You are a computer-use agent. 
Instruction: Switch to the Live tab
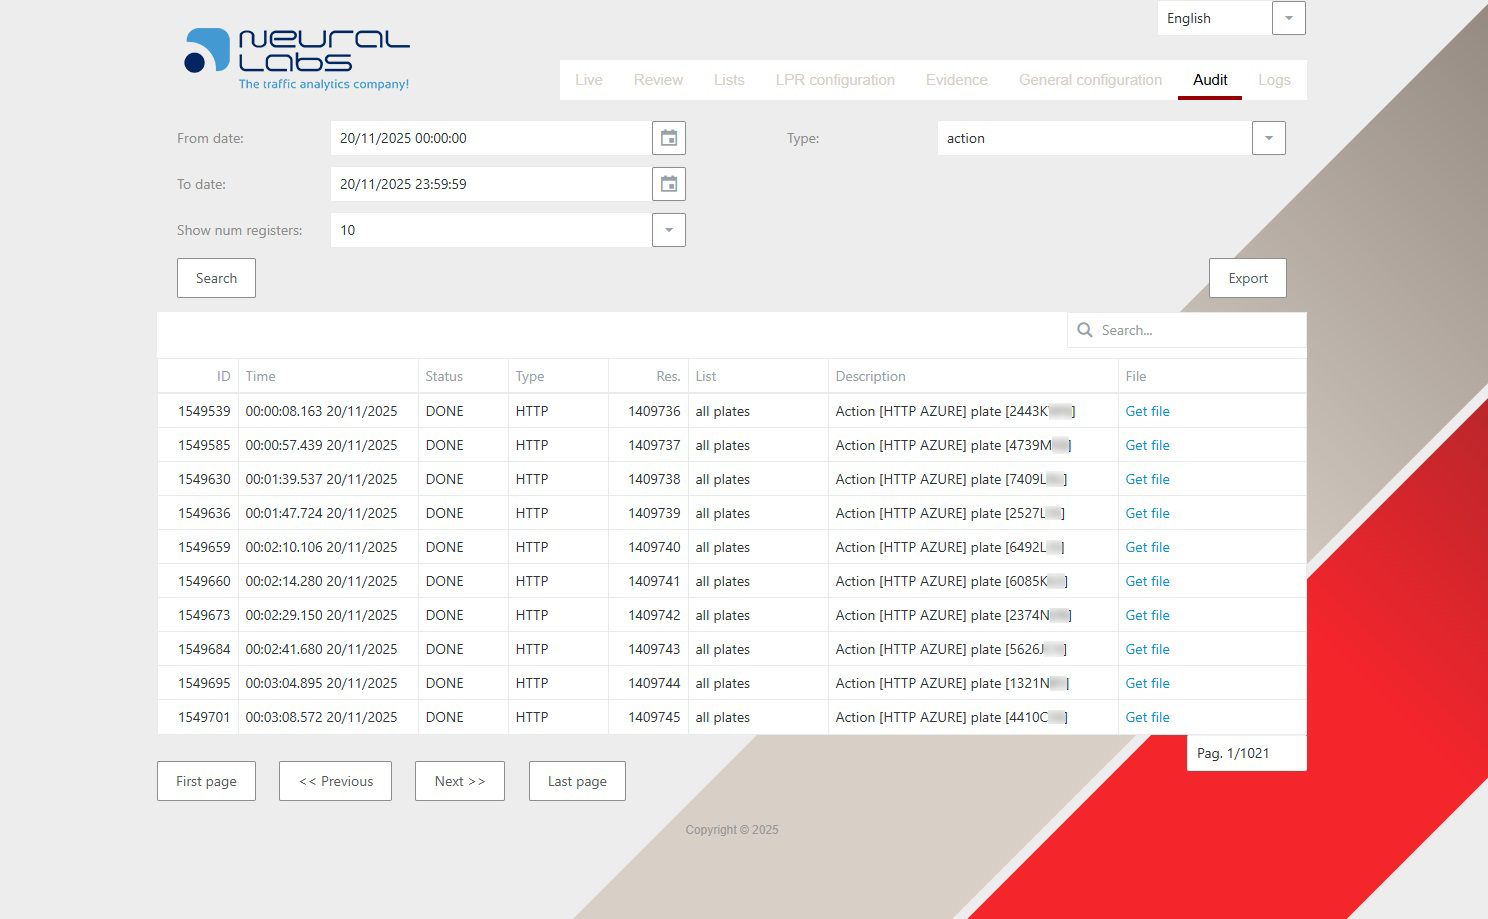coord(588,80)
